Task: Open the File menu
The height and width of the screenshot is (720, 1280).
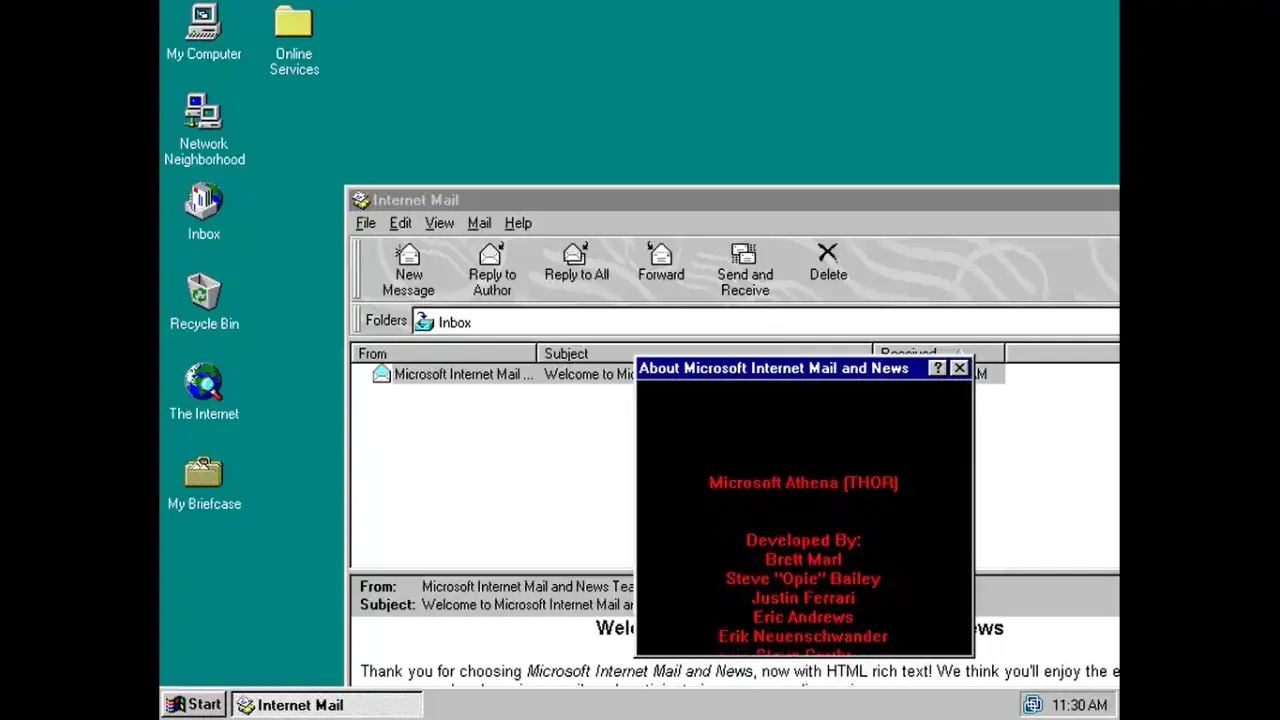Action: [366, 223]
